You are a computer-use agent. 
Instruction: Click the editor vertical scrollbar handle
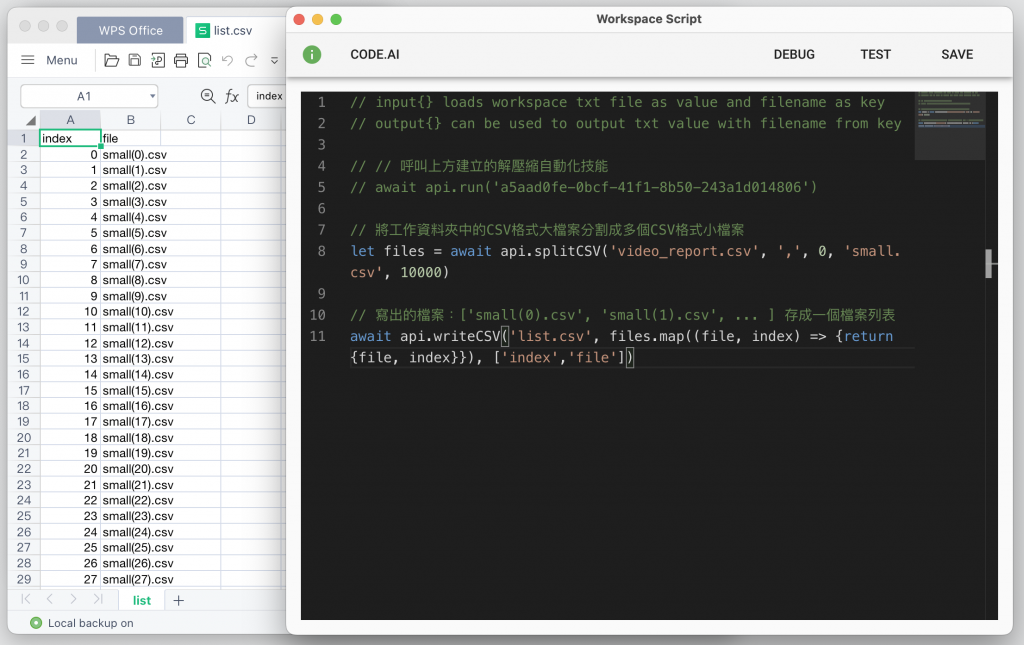tap(989, 264)
